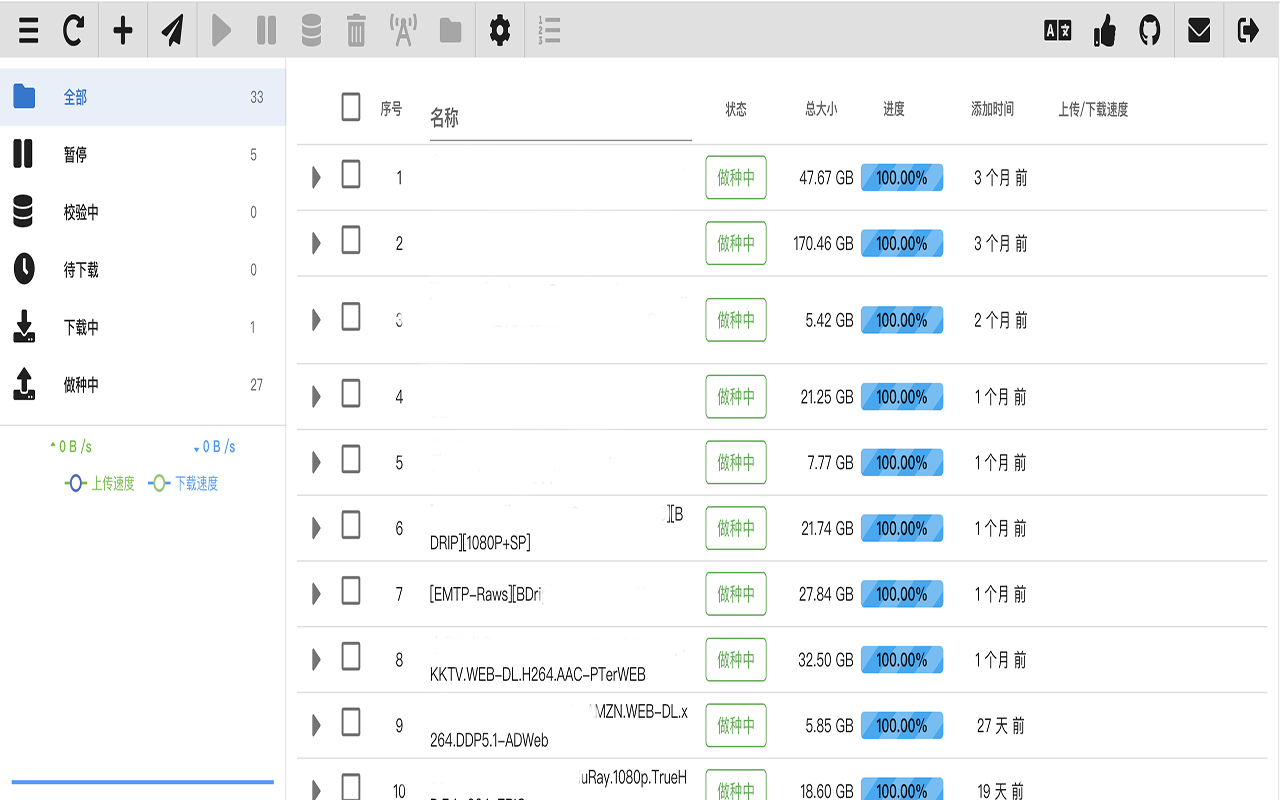1280x800 pixels.
Task: Select the checkbox for row 7
Action: click(x=350, y=591)
